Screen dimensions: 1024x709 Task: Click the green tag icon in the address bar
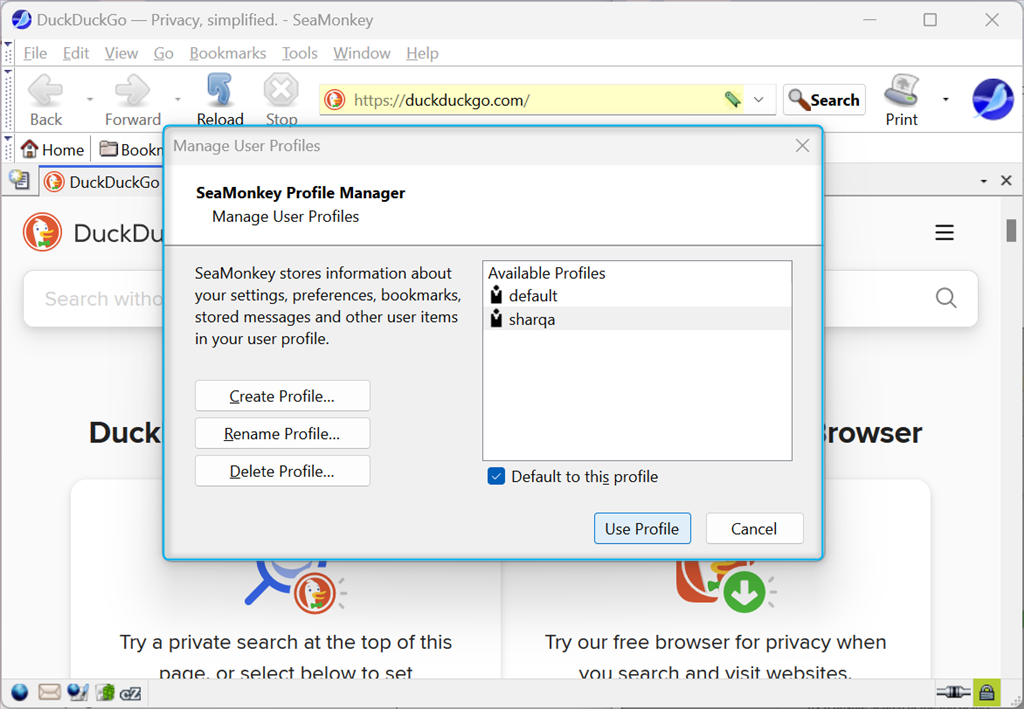[733, 99]
